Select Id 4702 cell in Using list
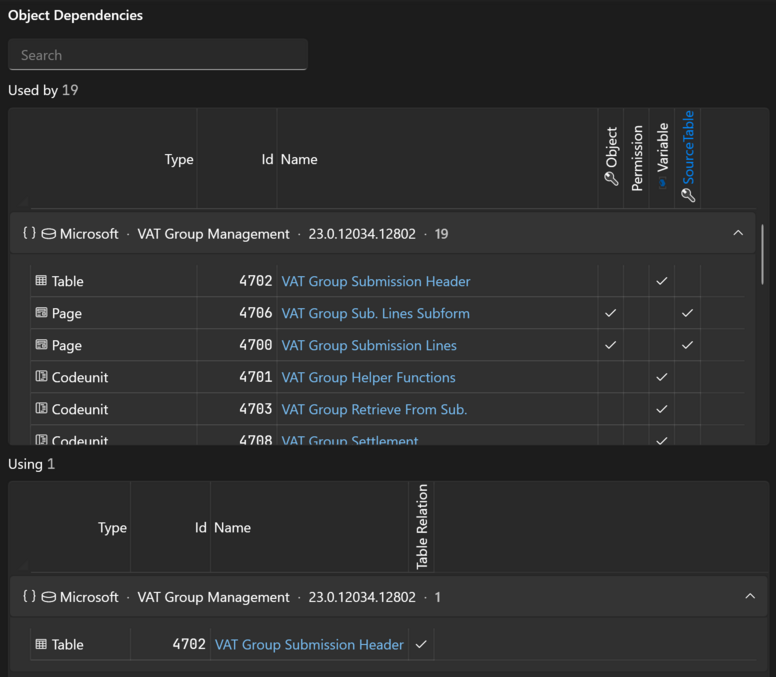Image resolution: width=776 pixels, height=677 pixels. click(x=189, y=644)
